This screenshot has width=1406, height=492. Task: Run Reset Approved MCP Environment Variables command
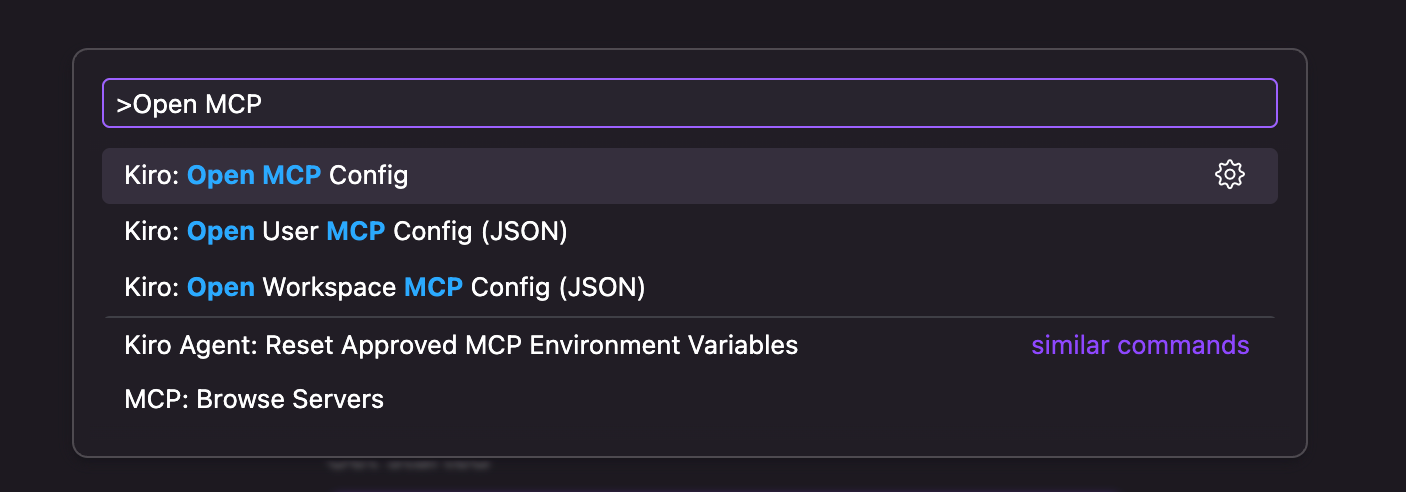pos(461,346)
